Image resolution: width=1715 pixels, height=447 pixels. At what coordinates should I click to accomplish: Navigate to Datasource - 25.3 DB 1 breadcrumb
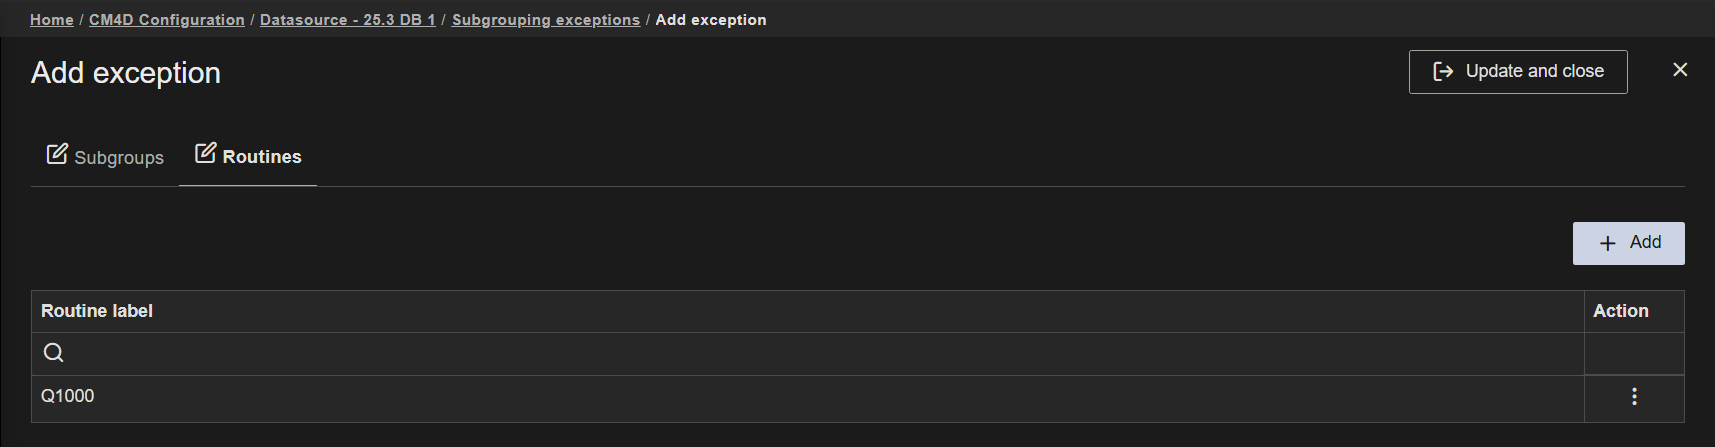point(348,20)
